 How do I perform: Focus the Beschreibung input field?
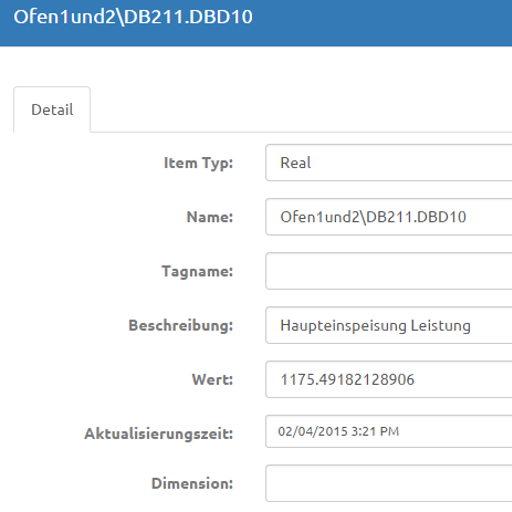[389, 325]
